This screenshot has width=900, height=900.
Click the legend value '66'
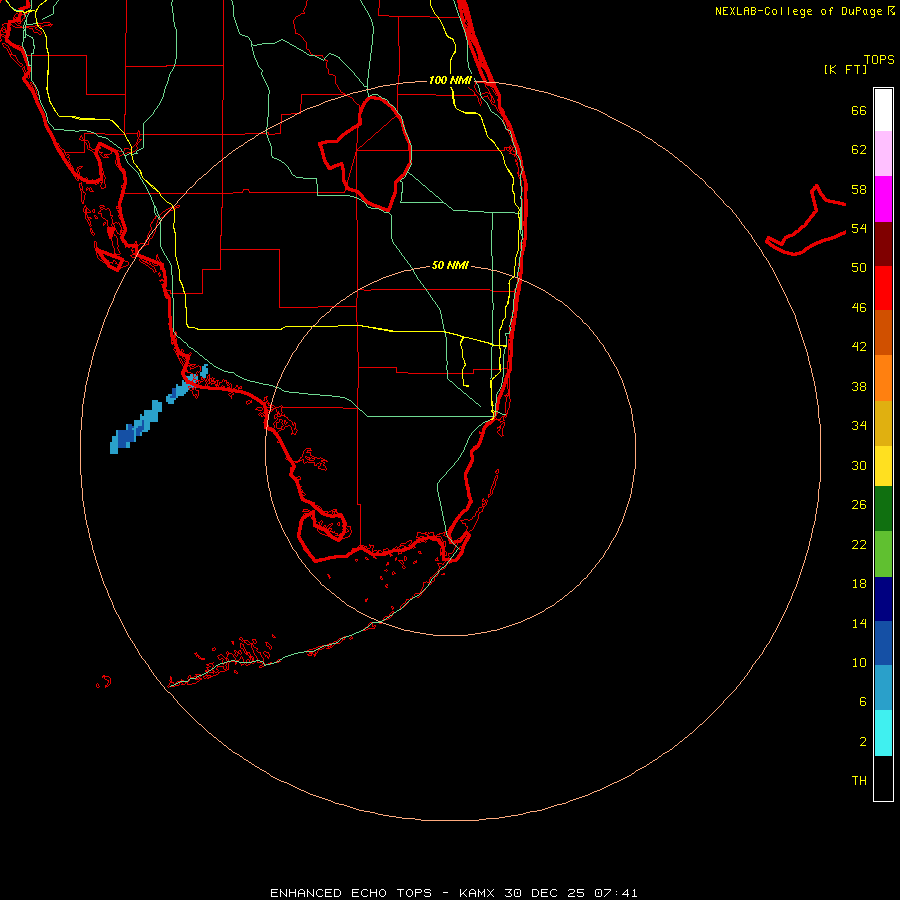[859, 110]
